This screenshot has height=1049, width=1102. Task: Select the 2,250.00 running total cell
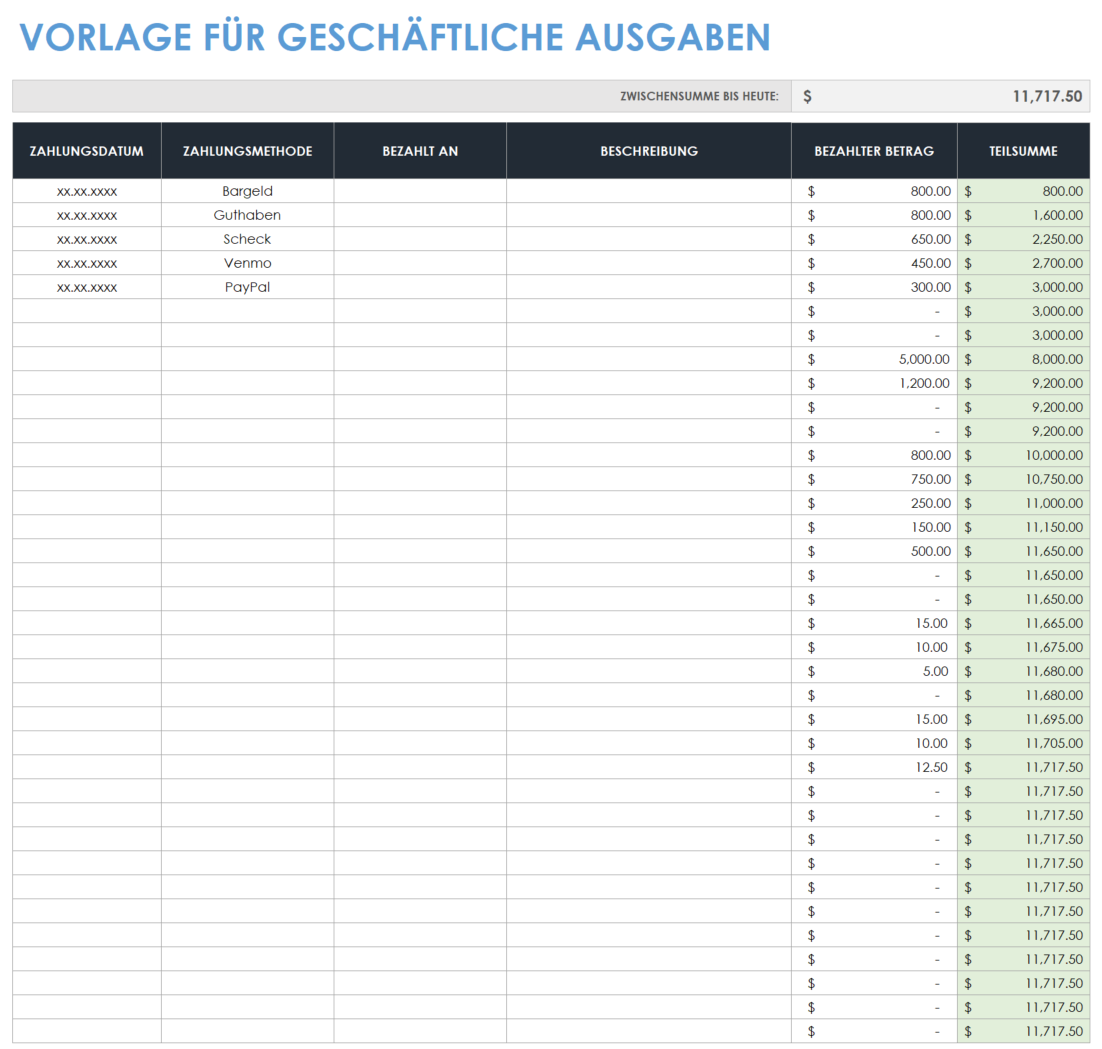[x=1023, y=239]
